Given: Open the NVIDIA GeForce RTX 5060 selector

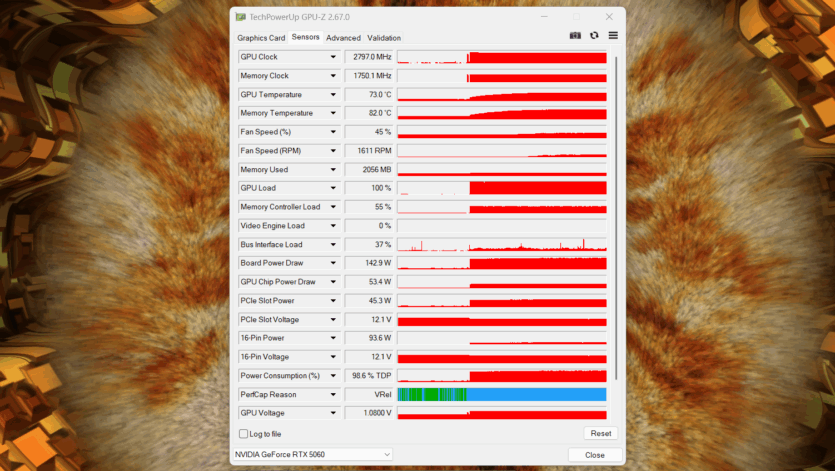Looking at the screenshot, I should pyautogui.click(x=312, y=454).
